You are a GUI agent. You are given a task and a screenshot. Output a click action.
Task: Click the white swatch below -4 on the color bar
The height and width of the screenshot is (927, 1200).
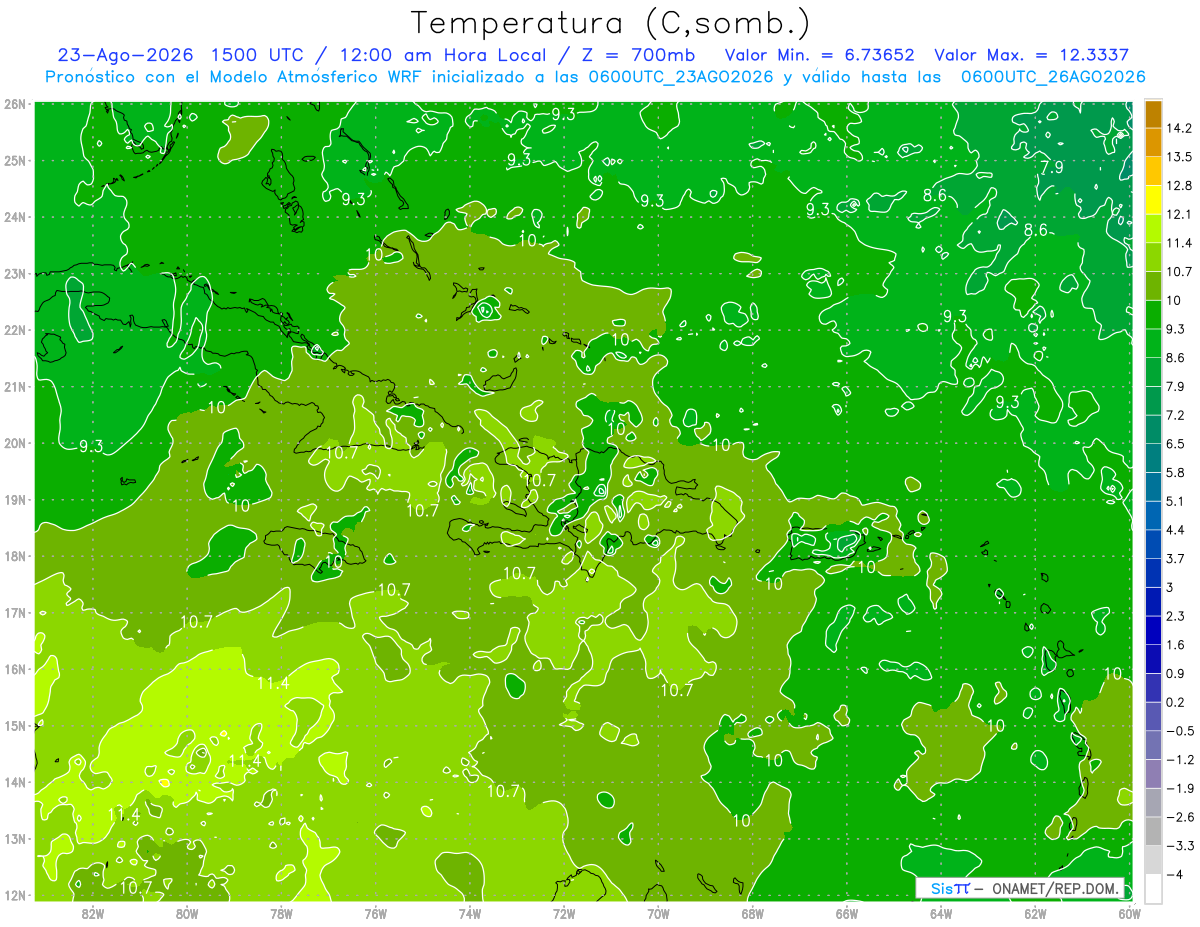(1153, 887)
